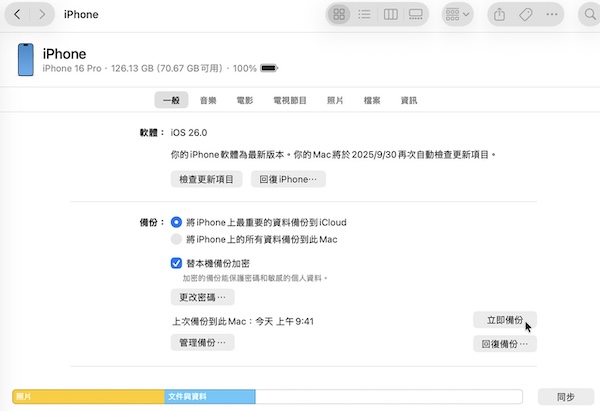Click the 檢查更新項目 button

coord(206,179)
